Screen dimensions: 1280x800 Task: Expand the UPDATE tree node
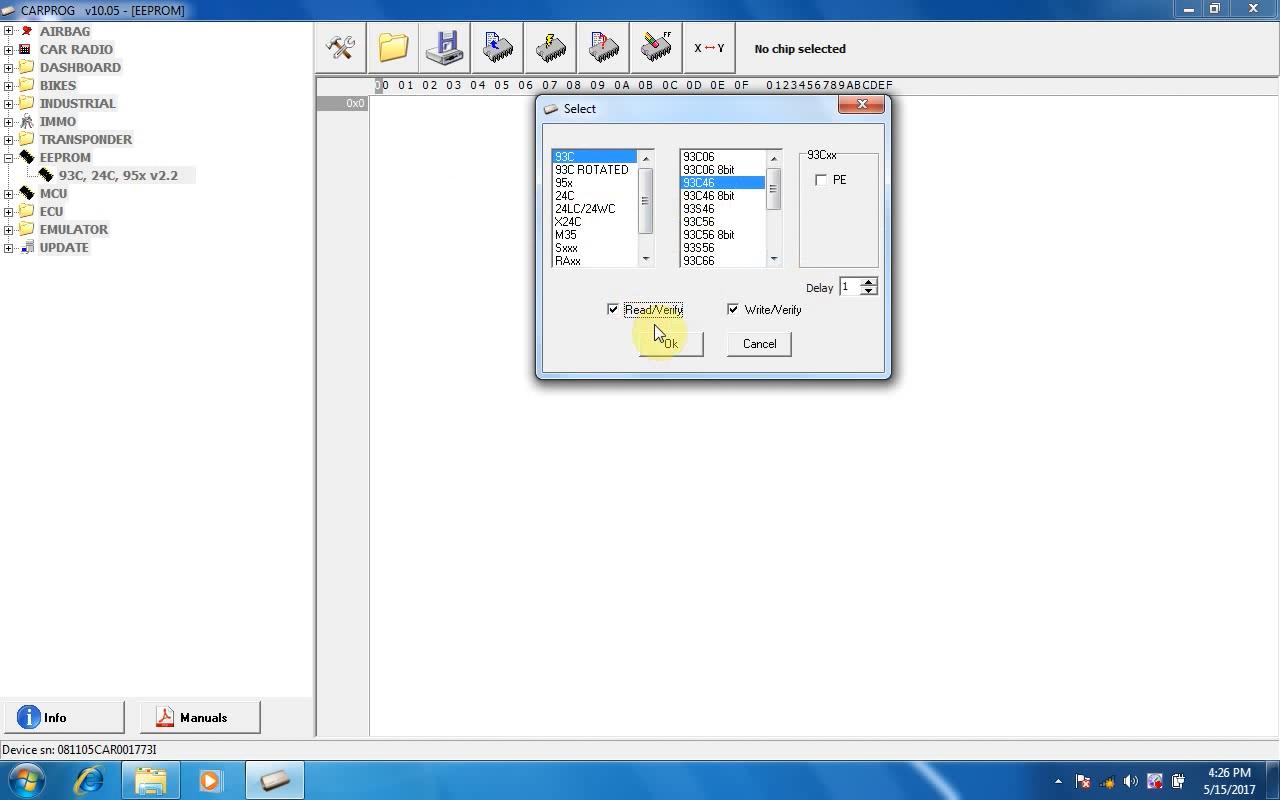tap(9, 247)
